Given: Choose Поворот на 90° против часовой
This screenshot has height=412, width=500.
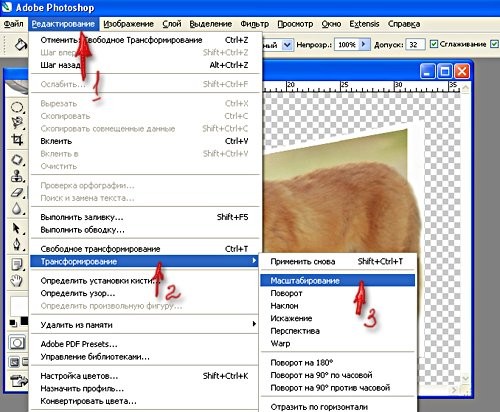Looking at the screenshot, I should point(337,388).
